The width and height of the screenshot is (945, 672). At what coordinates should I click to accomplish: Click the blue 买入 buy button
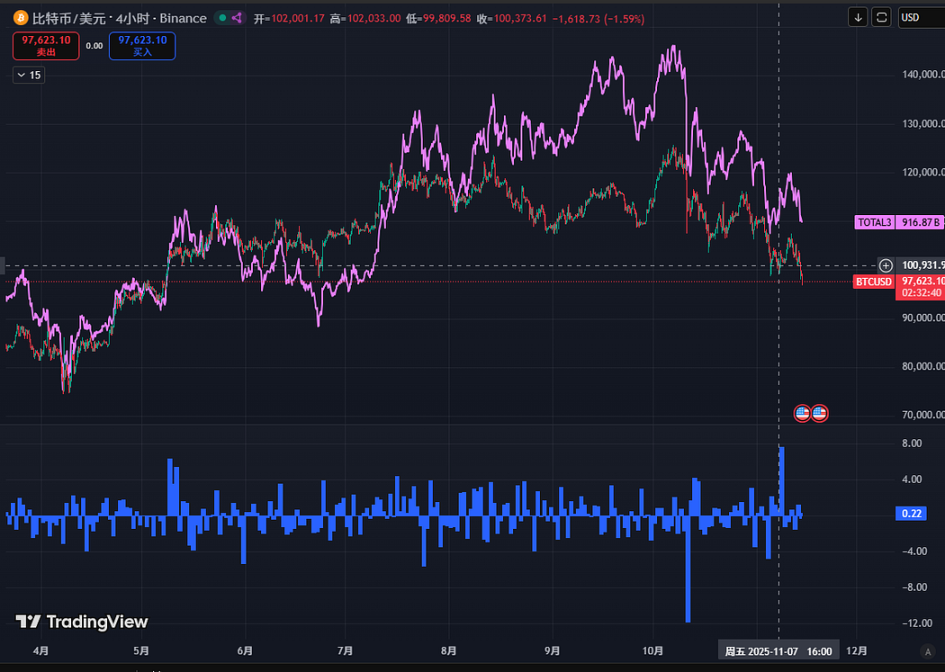coord(142,45)
